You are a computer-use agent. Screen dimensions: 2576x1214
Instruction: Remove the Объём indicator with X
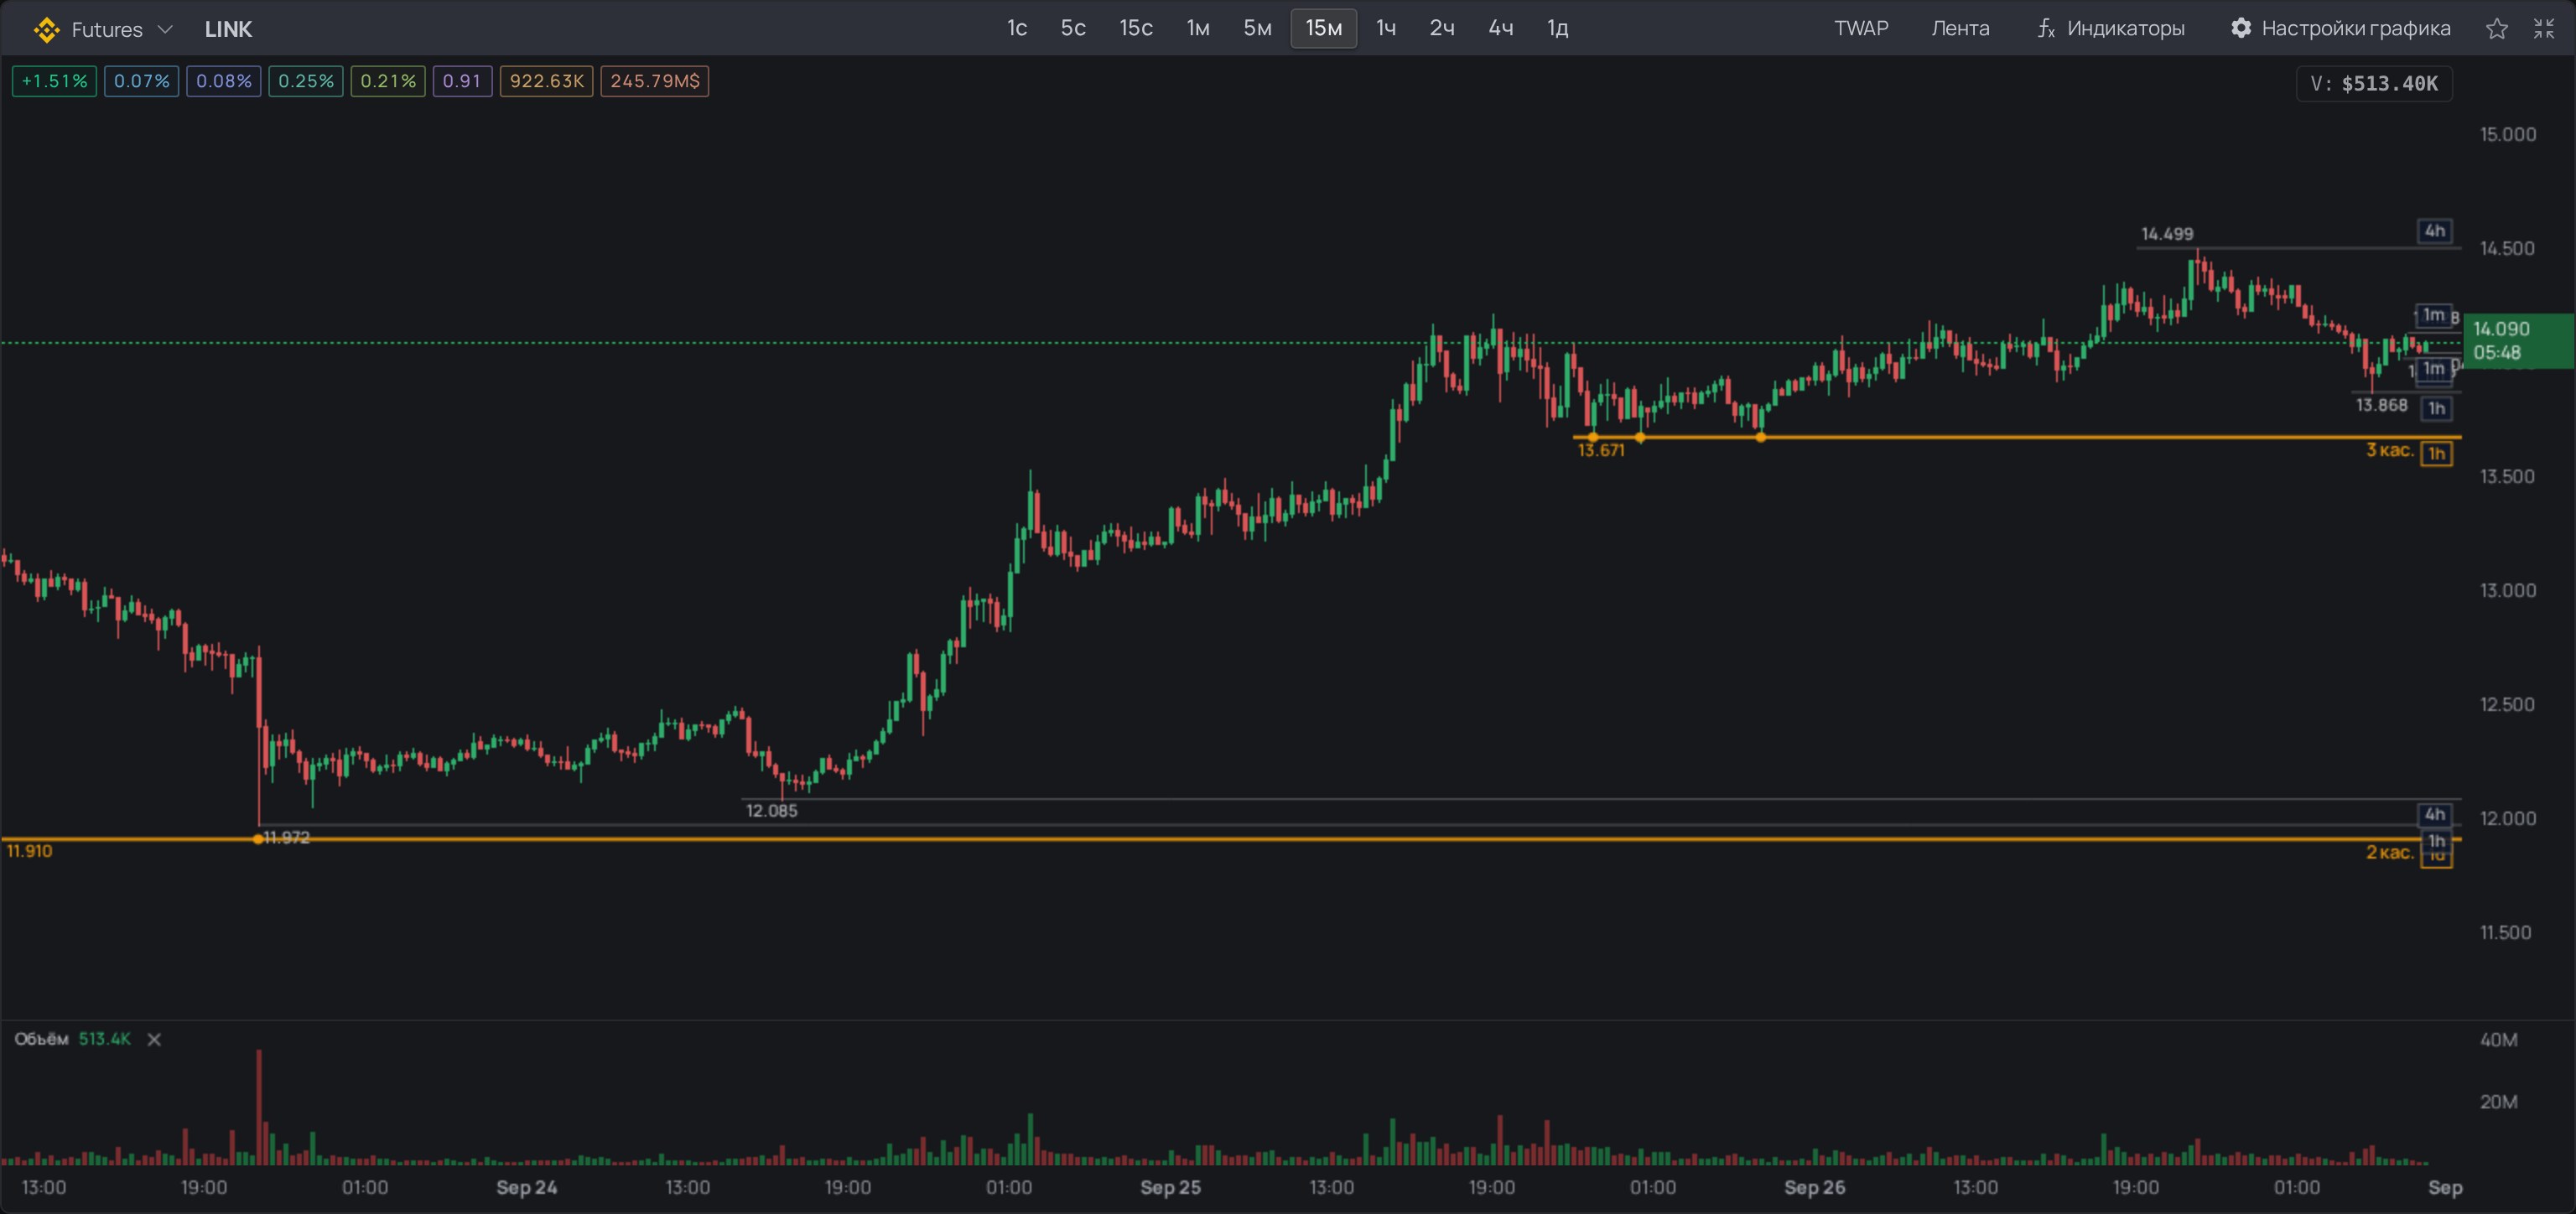154,1040
